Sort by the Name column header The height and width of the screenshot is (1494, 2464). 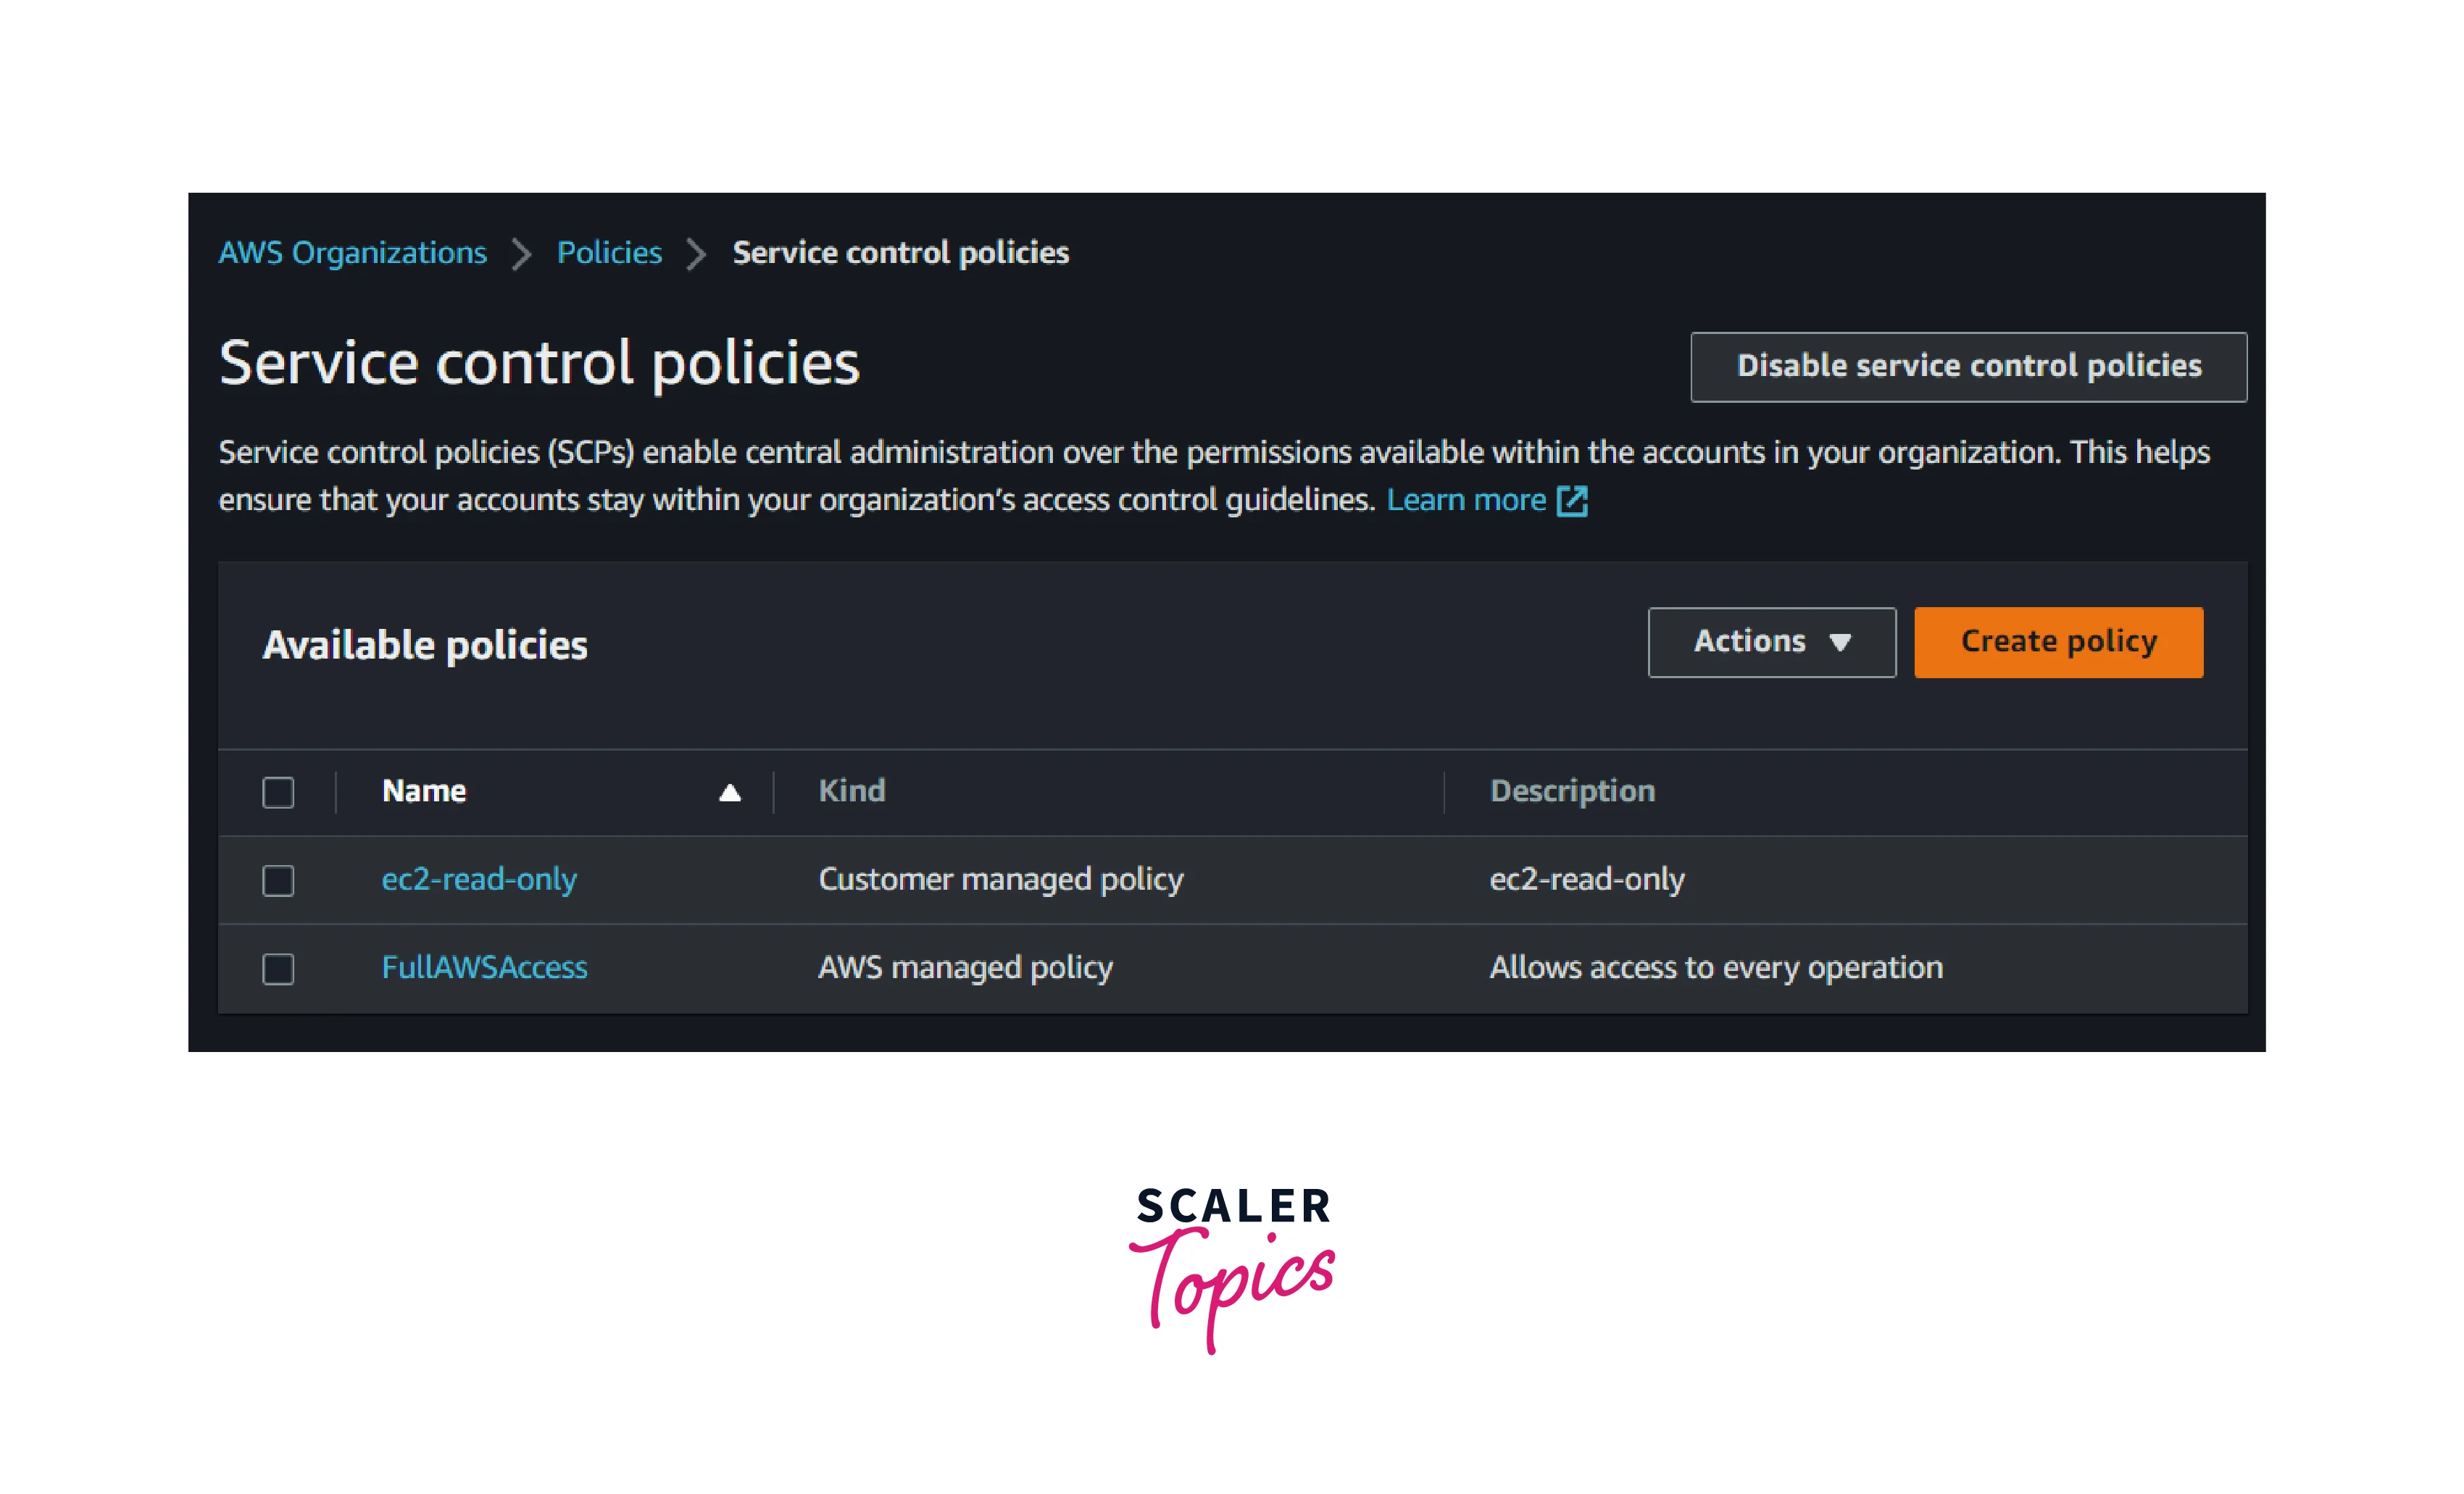(x=424, y=792)
